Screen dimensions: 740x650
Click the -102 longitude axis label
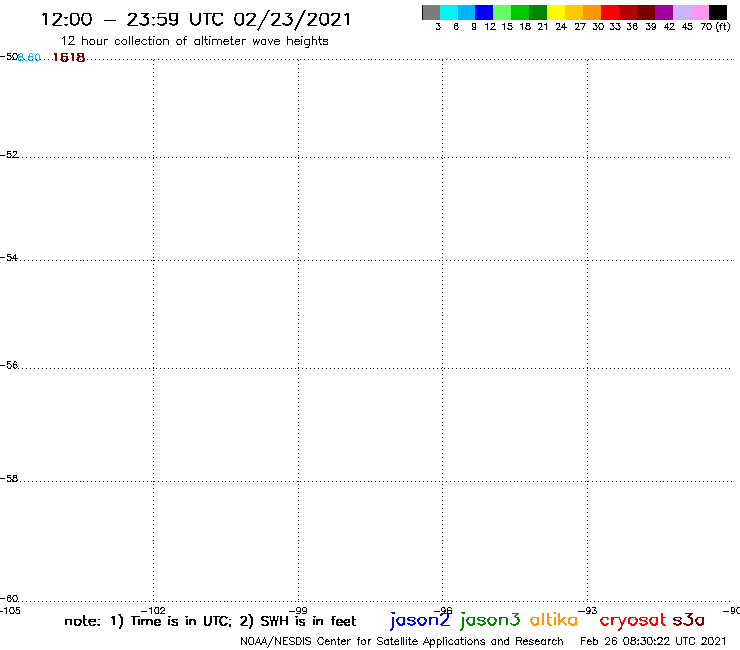(153, 611)
